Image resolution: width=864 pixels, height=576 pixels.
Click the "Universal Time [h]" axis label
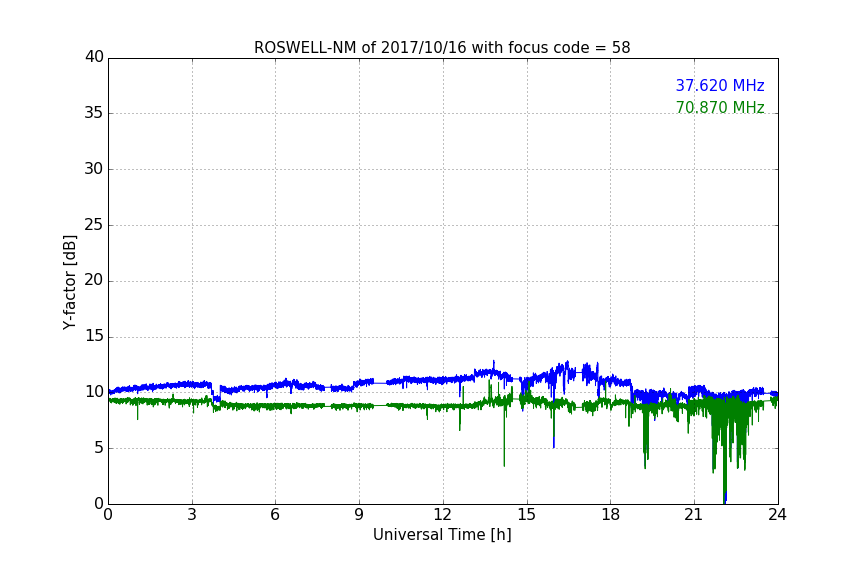coord(442,535)
